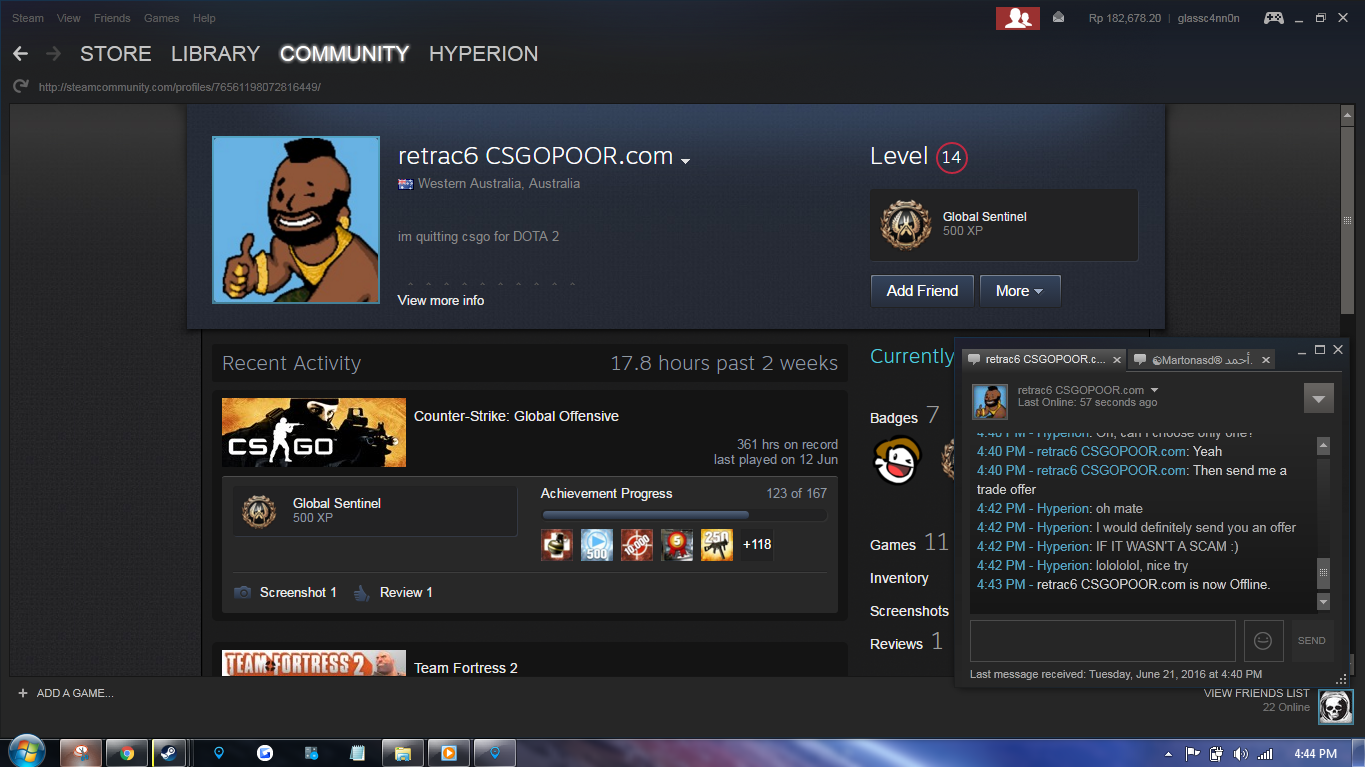Switch to the Martonasd chat tab
The image size is (1365, 767).
pyautogui.click(x=1200, y=360)
